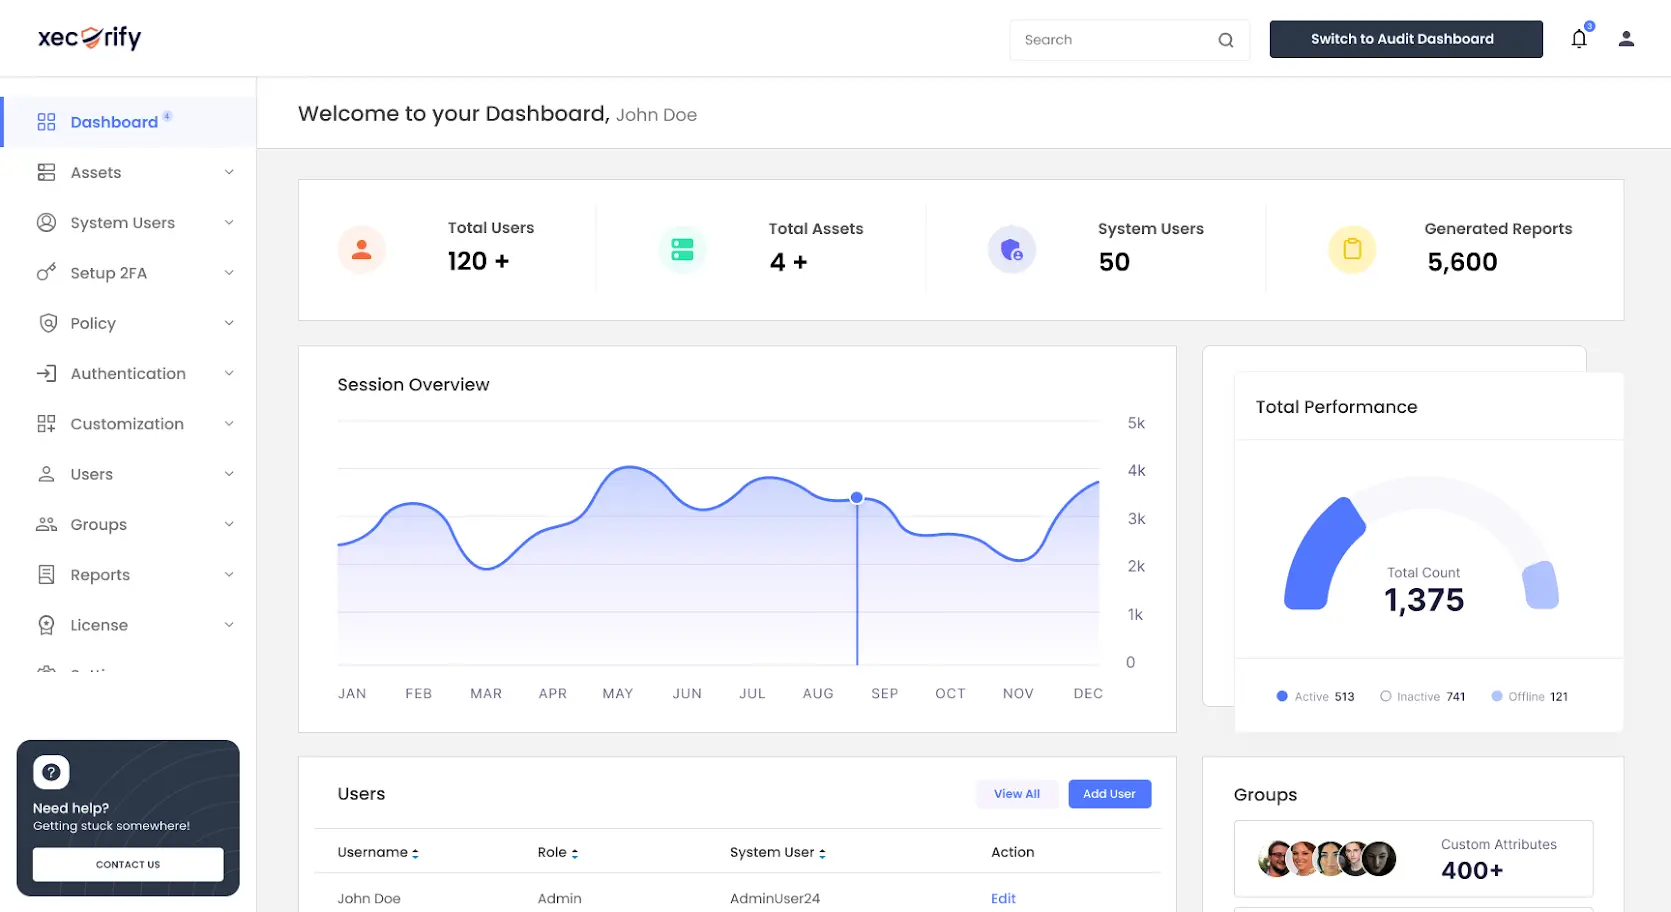This screenshot has width=1671, height=912.
Task: Toggle the Offline legend item
Action: (x=1529, y=697)
